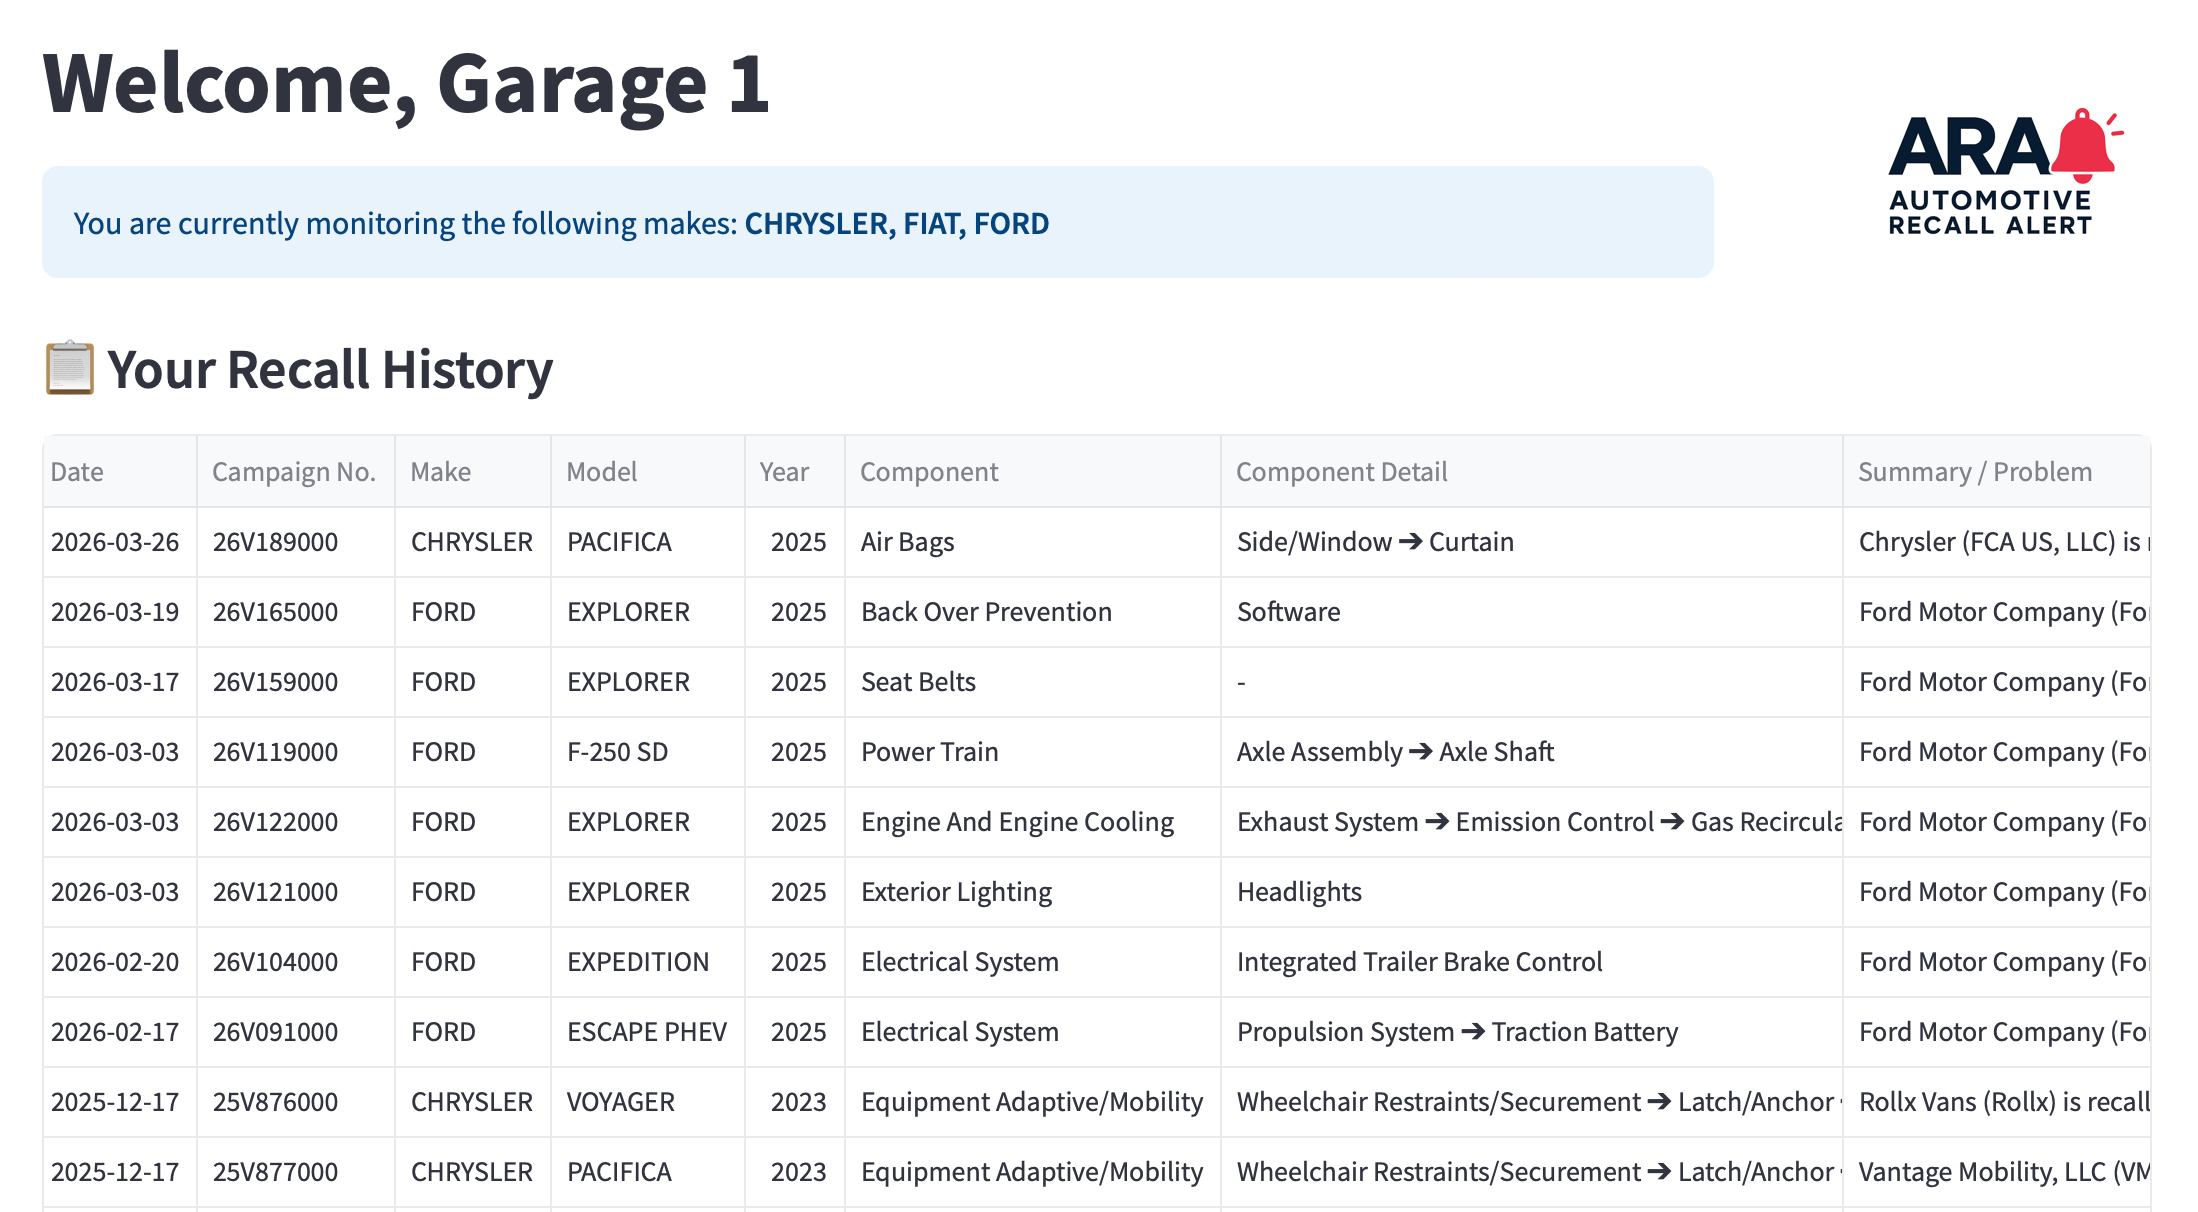
Task: Click the ESCAPE PHEV model cell
Action: pyautogui.click(x=648, y=1032)
